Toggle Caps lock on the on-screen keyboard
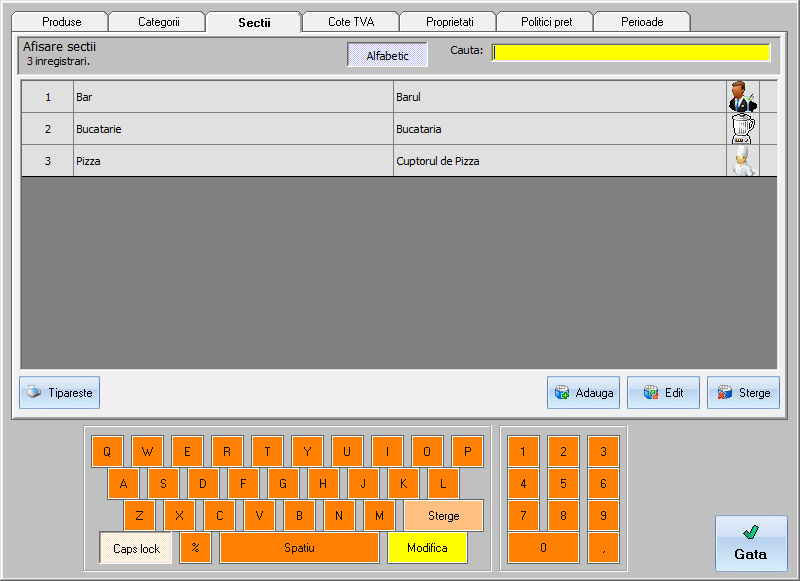 (x=136, y=548)
